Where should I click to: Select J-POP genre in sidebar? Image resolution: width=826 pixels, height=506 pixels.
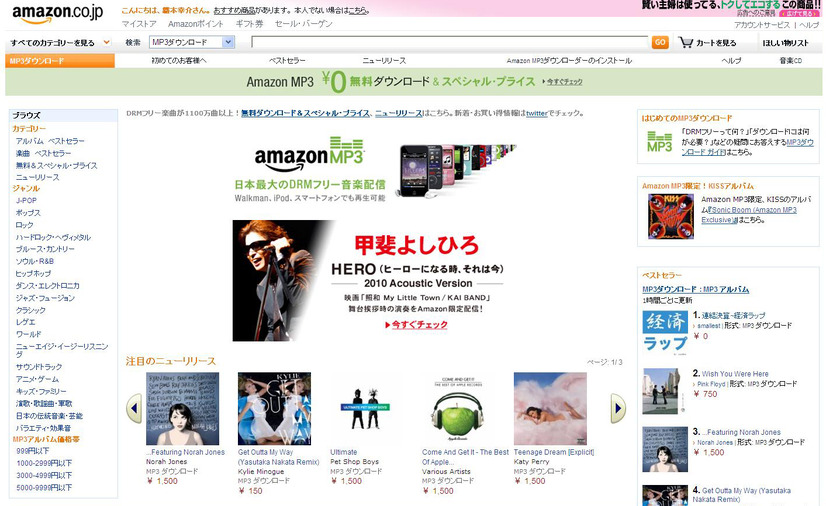(x=26, y=201)
